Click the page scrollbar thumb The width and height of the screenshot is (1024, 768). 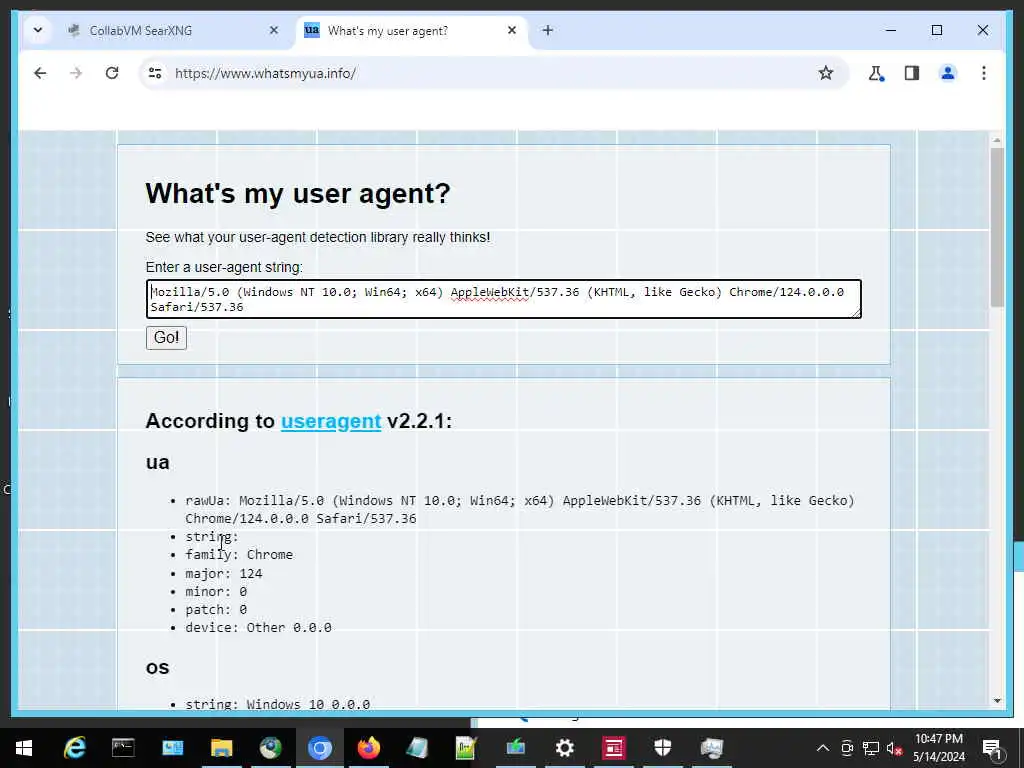[x=997, y=227]
